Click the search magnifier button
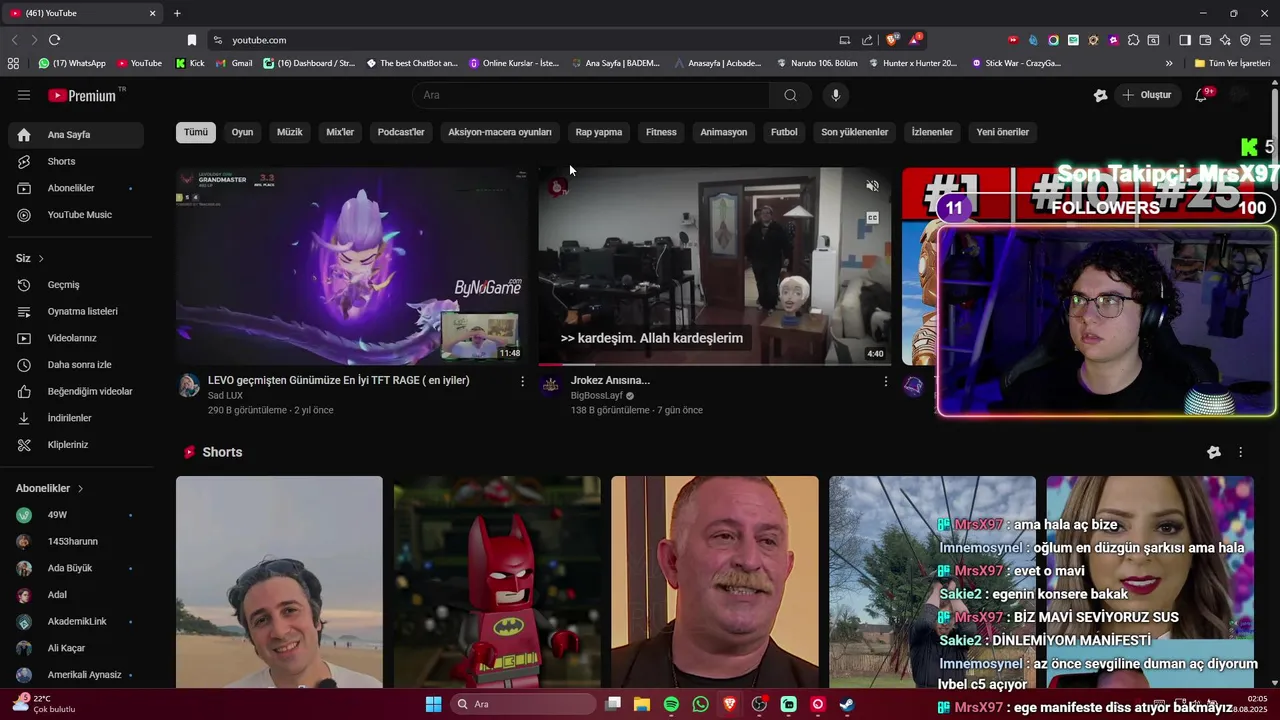Viewport: 1280px width, 720px height. tap(791, 95)
